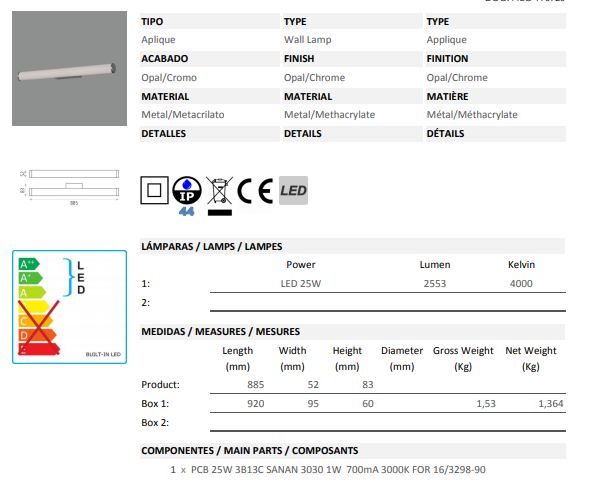The width and height of the screenshot is (591, 484).
Task: Click the MATIÈRE heading
Action: click(447, 96)
